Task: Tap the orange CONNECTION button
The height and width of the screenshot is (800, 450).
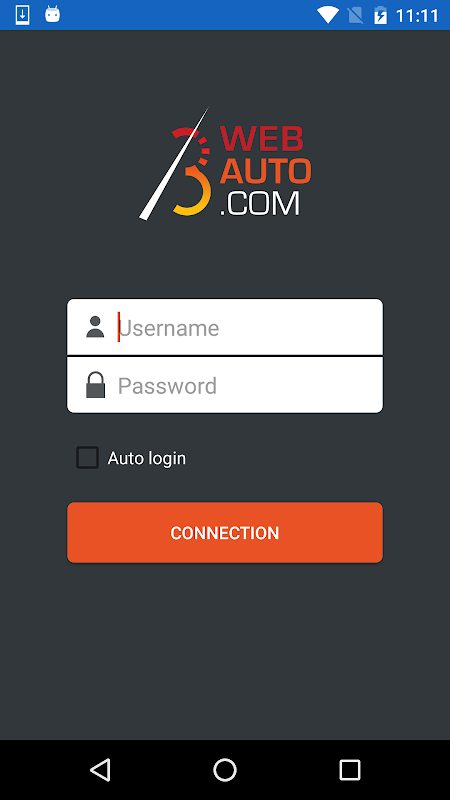Action: pos(225,533)
